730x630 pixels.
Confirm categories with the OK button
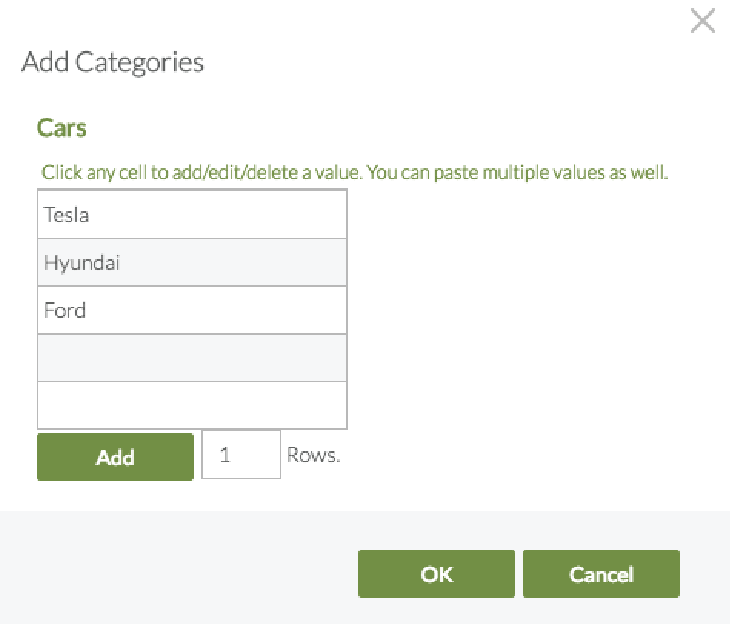tap(436, 574)
